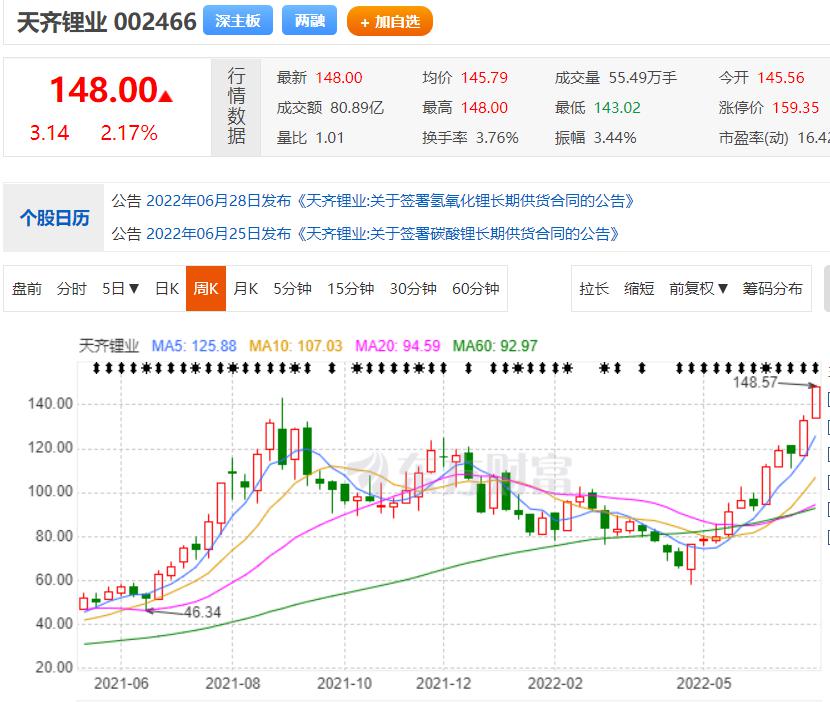Image resolution: width=830 pixels, height=702 pixels.
Task: Click the 个股日历 label
Action: [x=55, y=218]
